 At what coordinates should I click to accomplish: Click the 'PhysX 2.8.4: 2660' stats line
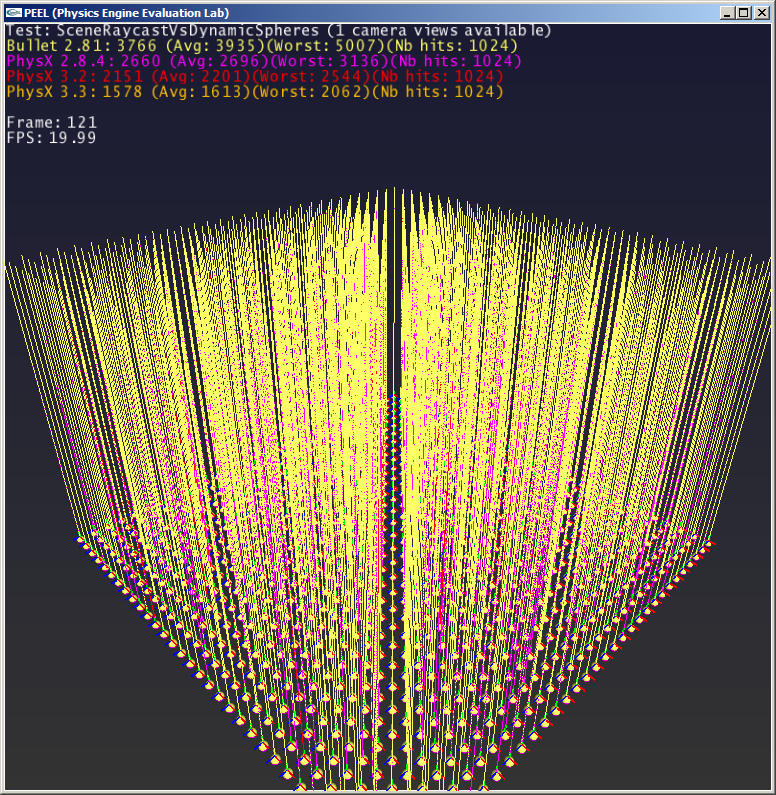click(x=264, y=61)
